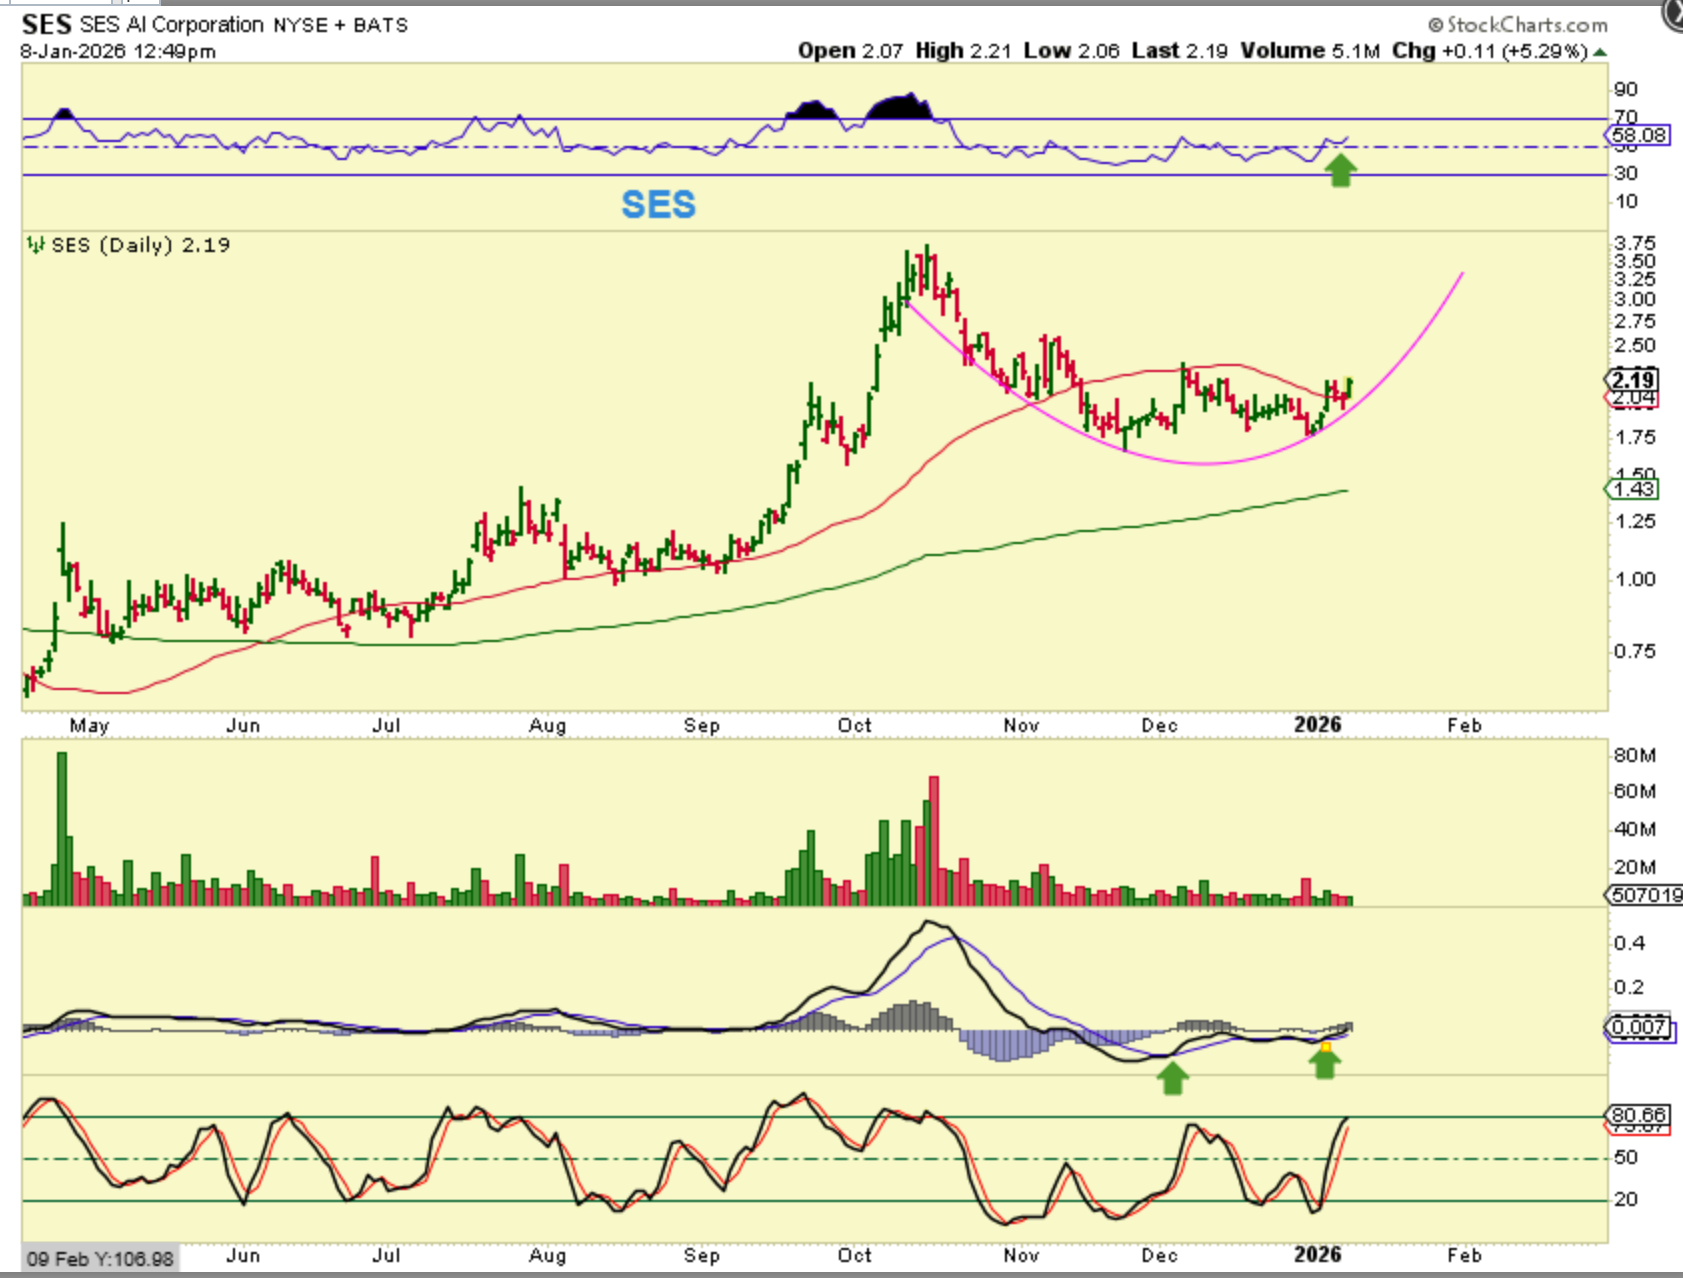Click the 3.00 price axis label
The width and height of the screenshot is (1683, 1278).
coord(1635,299)
